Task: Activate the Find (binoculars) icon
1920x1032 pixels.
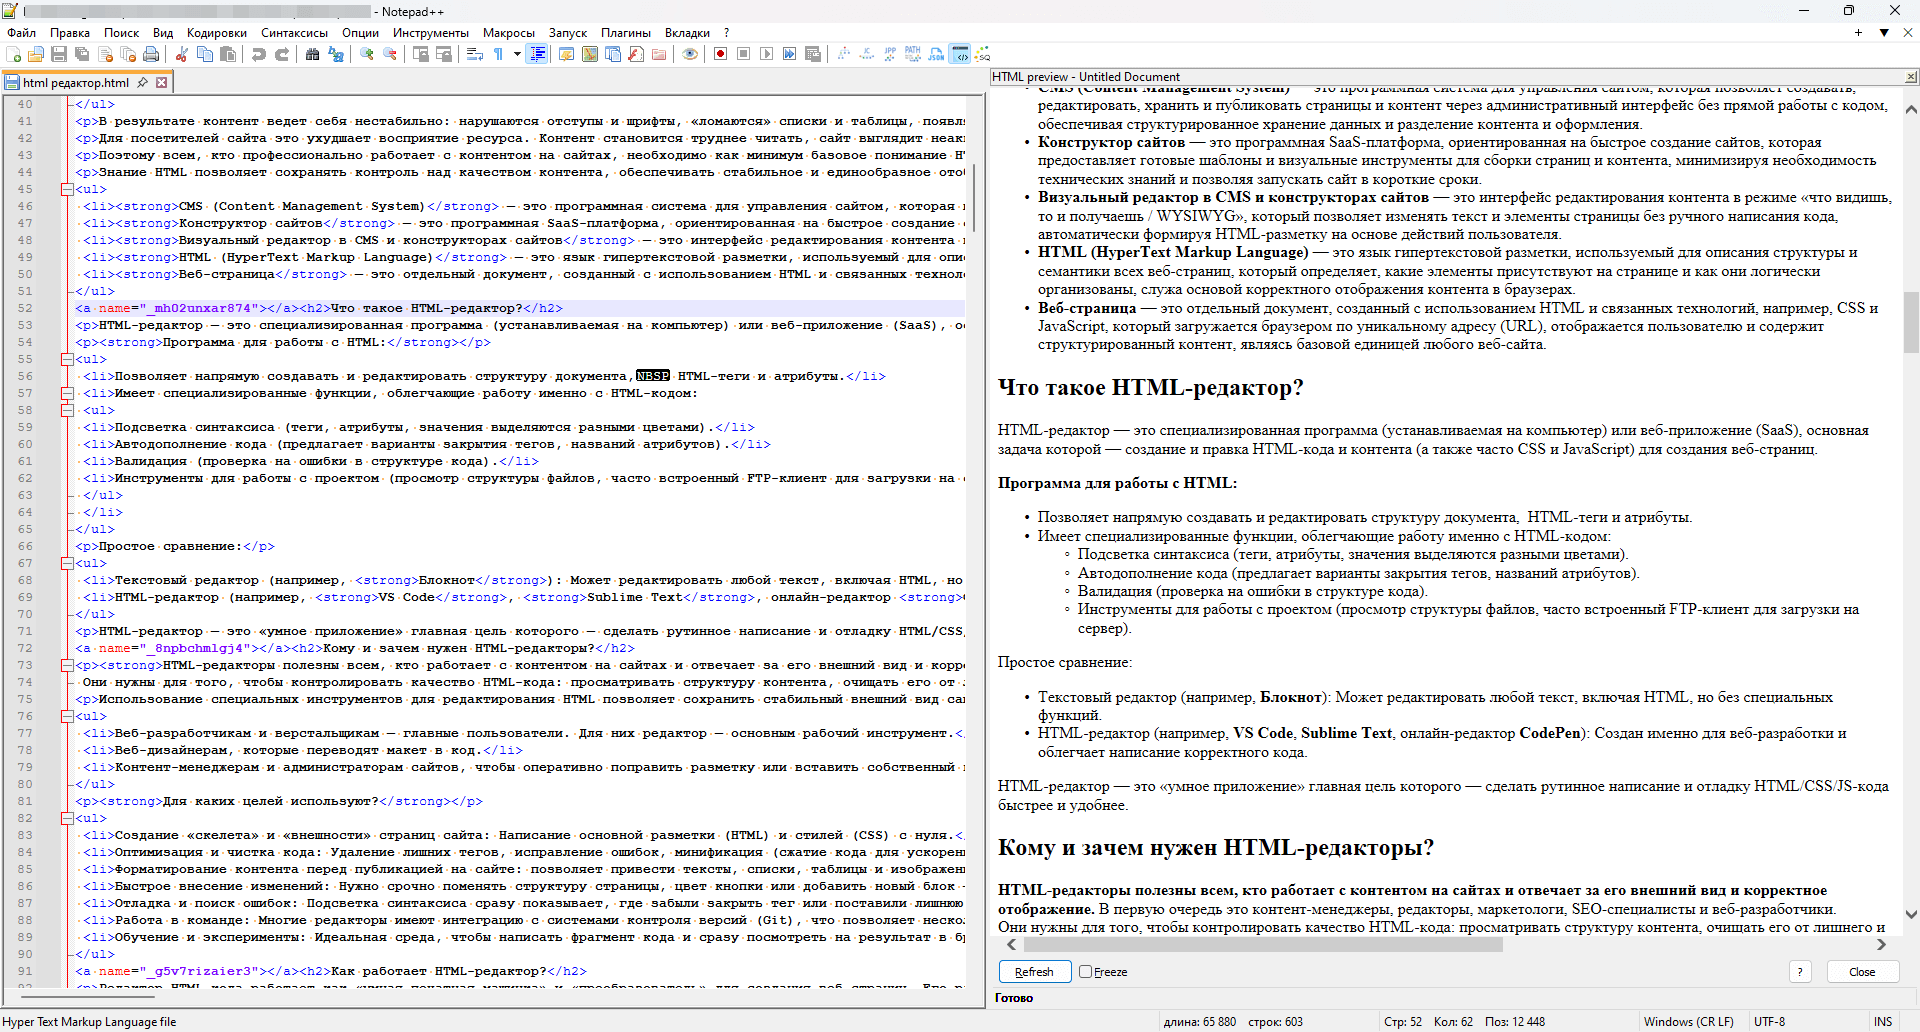Action: tap(311, 54)
